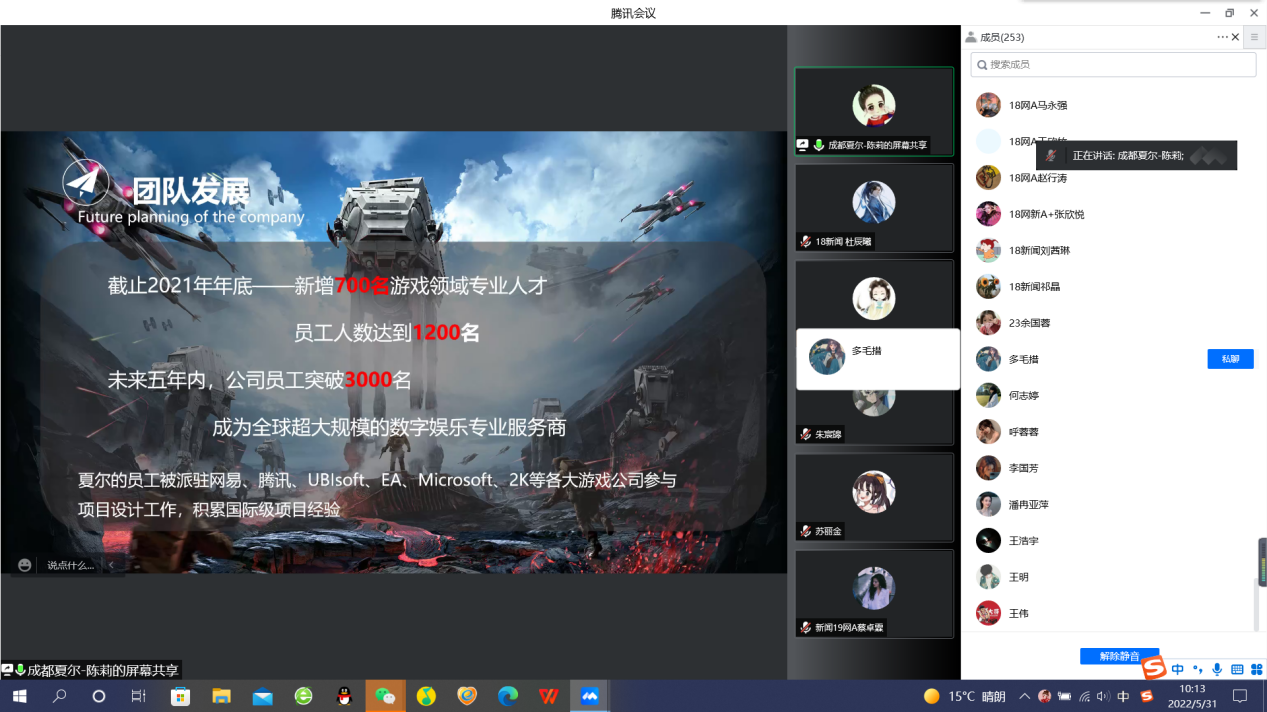The height and width of the screenshot is (712, 1267).
Task: Click 杜辰曦's video thumbnail tile
Action: (x=873, y=208)
